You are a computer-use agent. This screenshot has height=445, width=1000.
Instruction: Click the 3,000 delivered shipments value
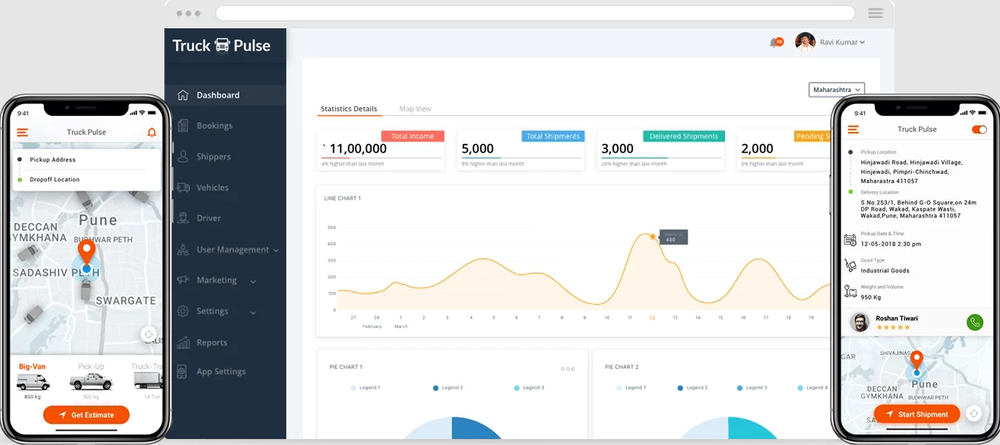617,149
